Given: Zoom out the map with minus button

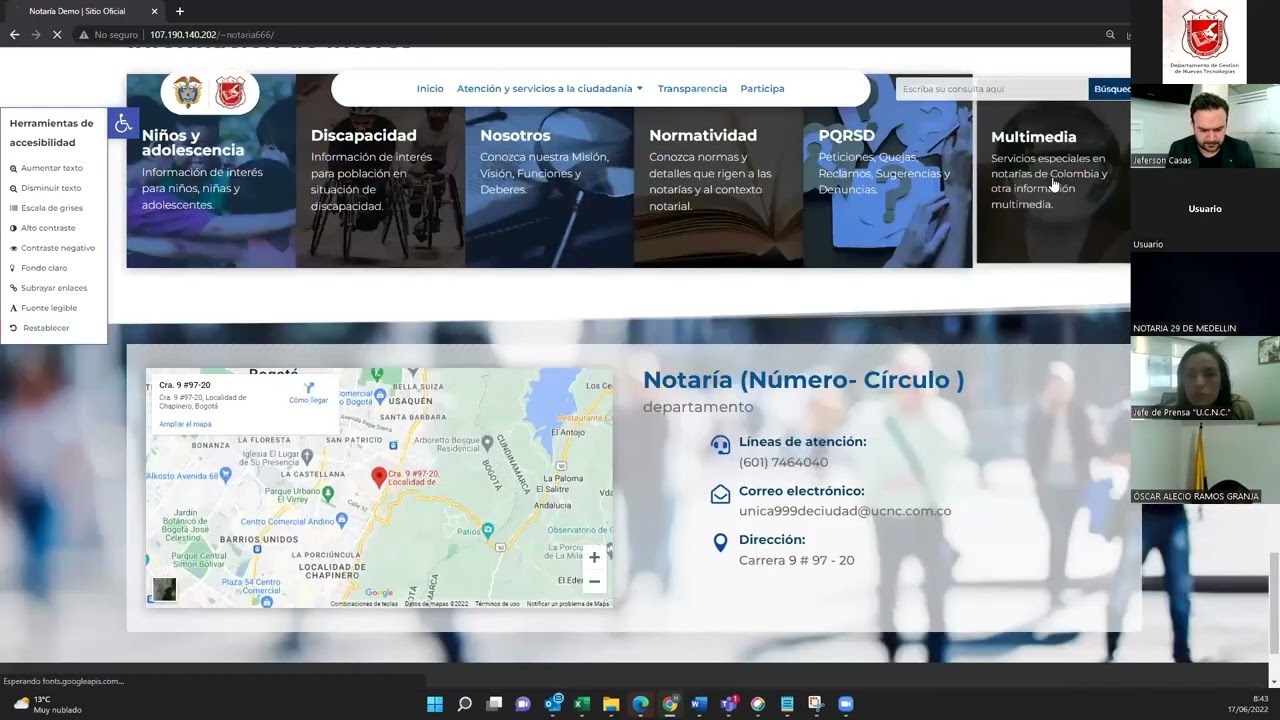Looking at the screenshot, I should point(594,581).
